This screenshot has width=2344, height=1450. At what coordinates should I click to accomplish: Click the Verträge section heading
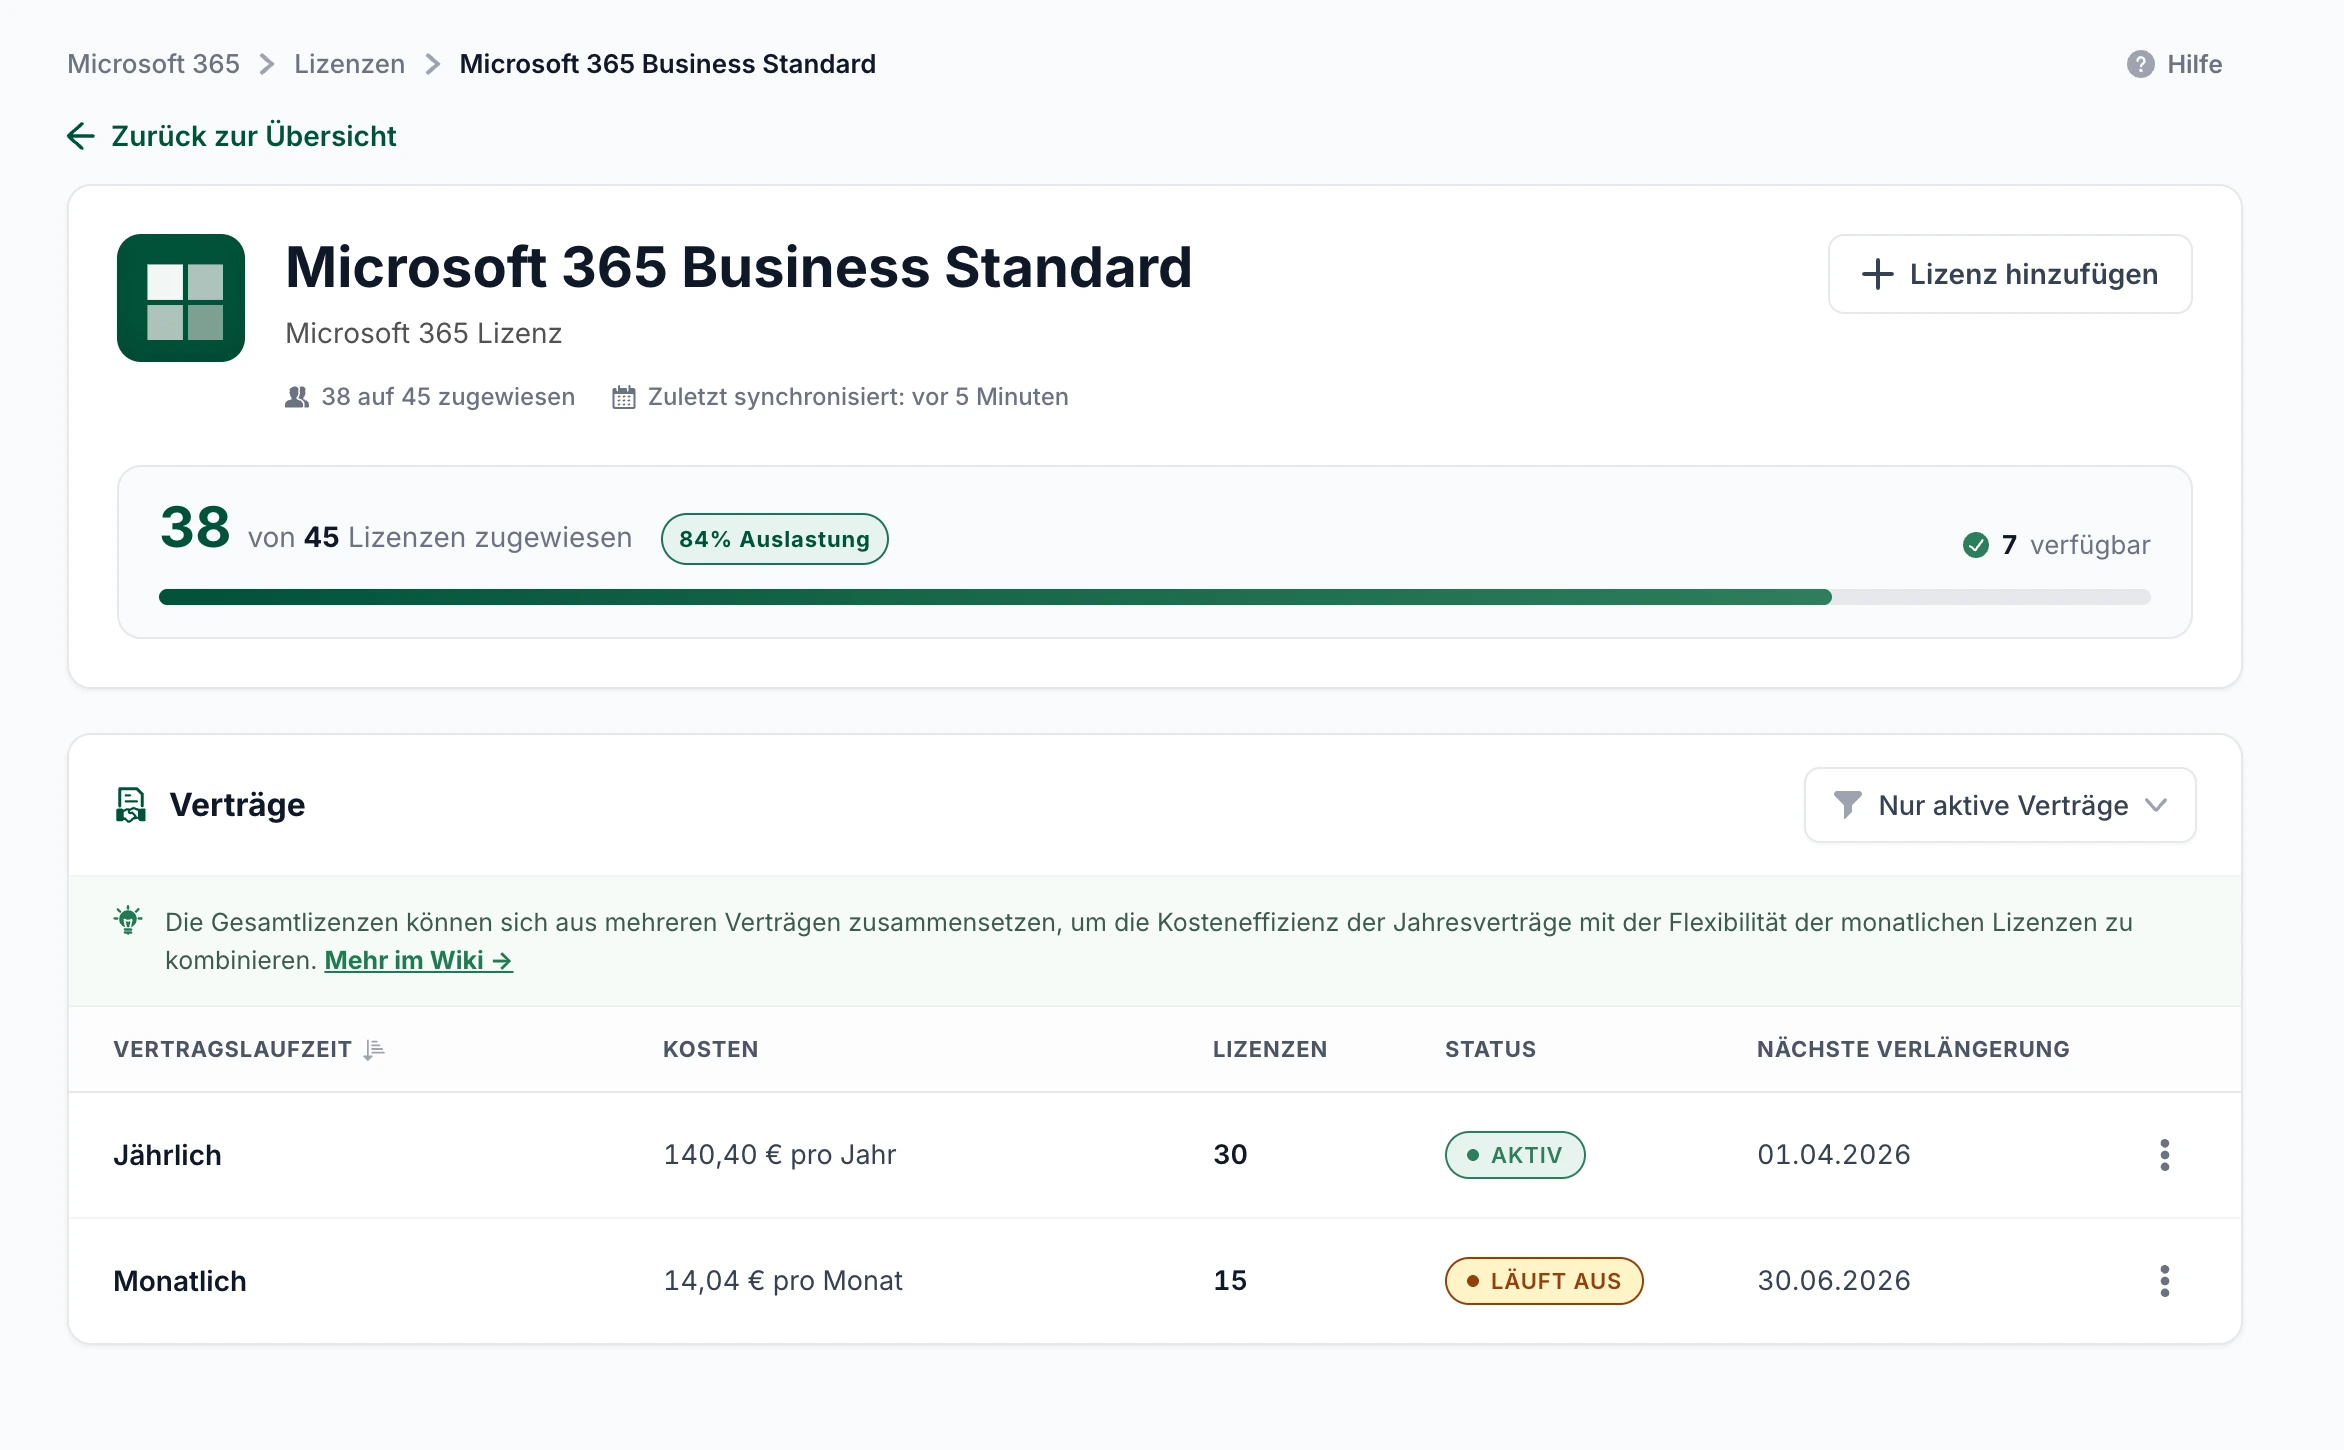[x=238, y=805]
